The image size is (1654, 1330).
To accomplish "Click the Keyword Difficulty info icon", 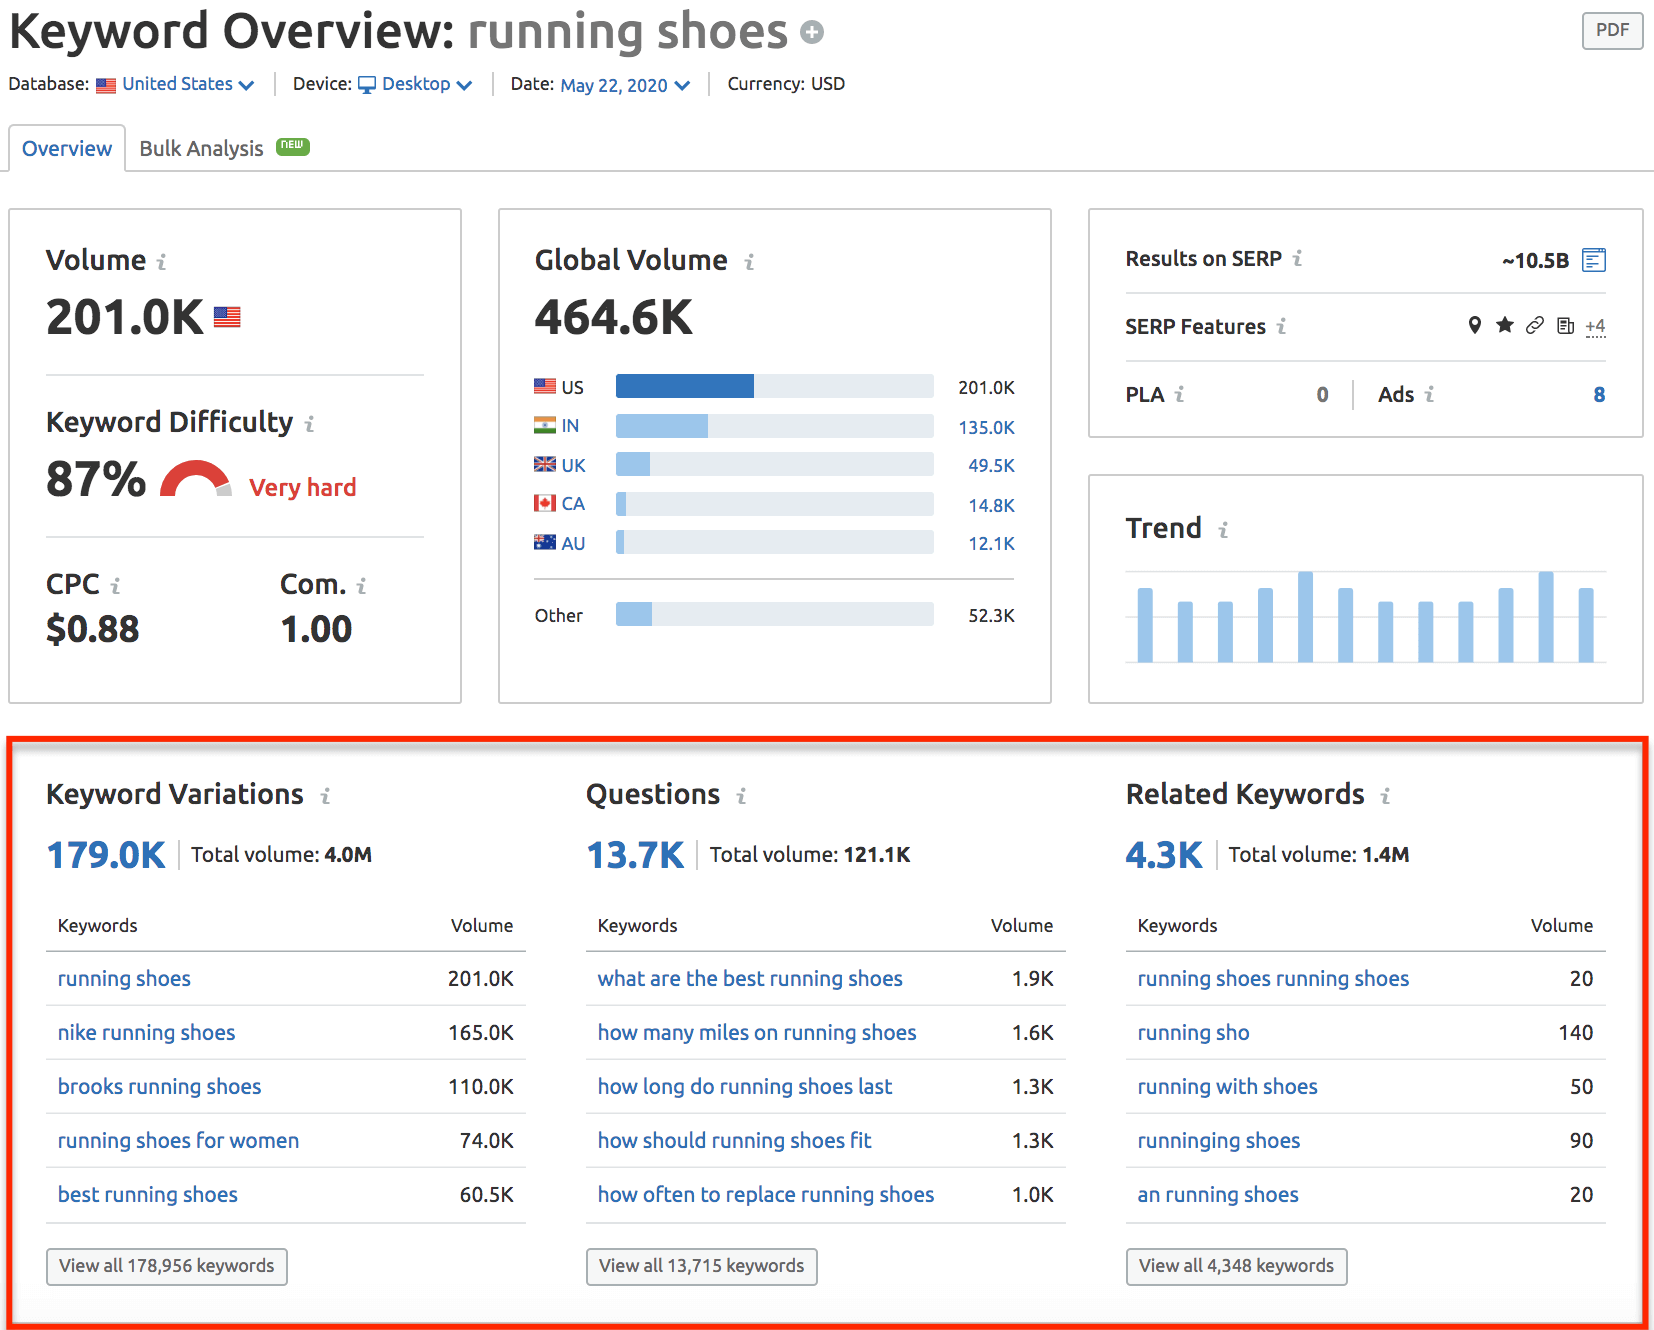I will click(309, 424).
